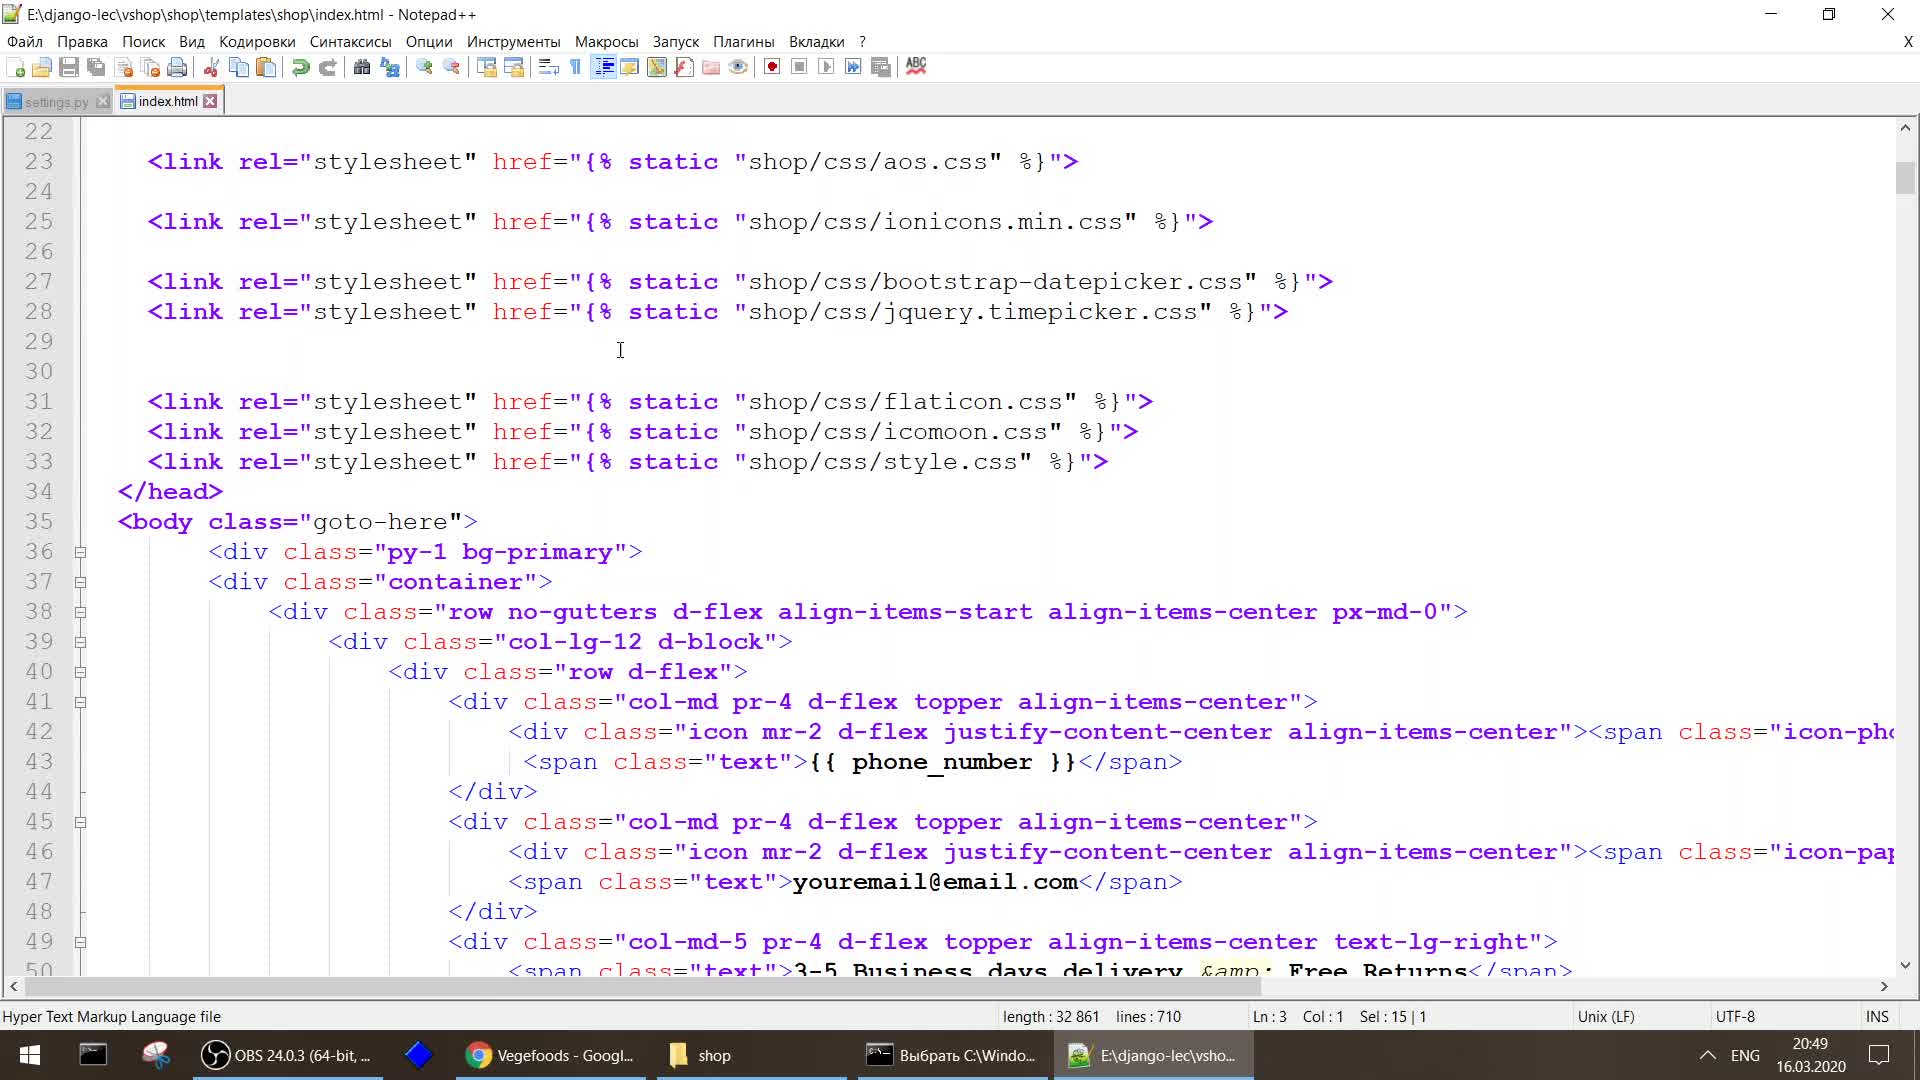Collapse the fold at line 40
Image resolution: width=1920 pixels, height=1080 pixels.
pos(80,672)
